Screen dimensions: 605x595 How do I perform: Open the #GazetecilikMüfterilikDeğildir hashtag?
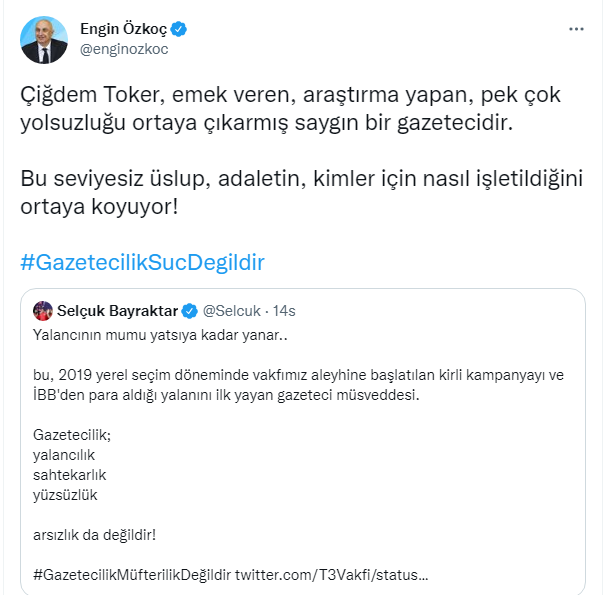click(x=131, y=576)
